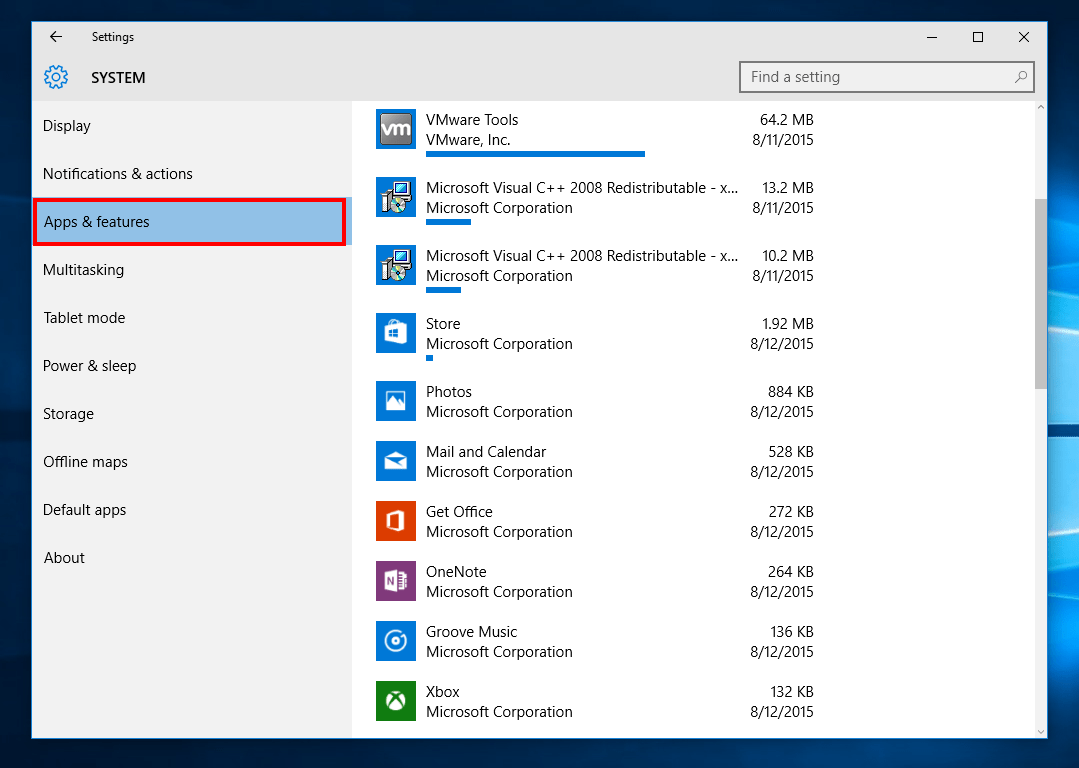Open the Storage section
The image size is (1079, 768).
pyautogui.click(x=68, y=414)
